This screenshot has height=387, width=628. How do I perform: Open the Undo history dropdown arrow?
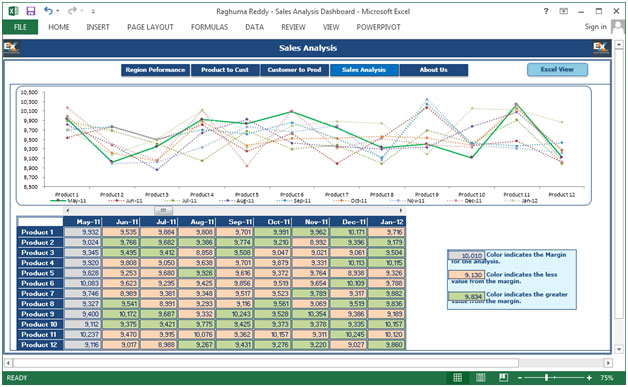pyautogui.click(x=58, y=11)
